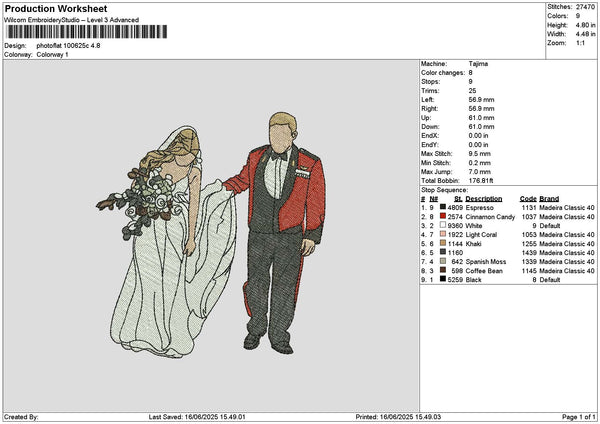The image size is (600, 424).
Task: Select design name 'photoflat 100625c 4.8'
Action: [68, 46]
